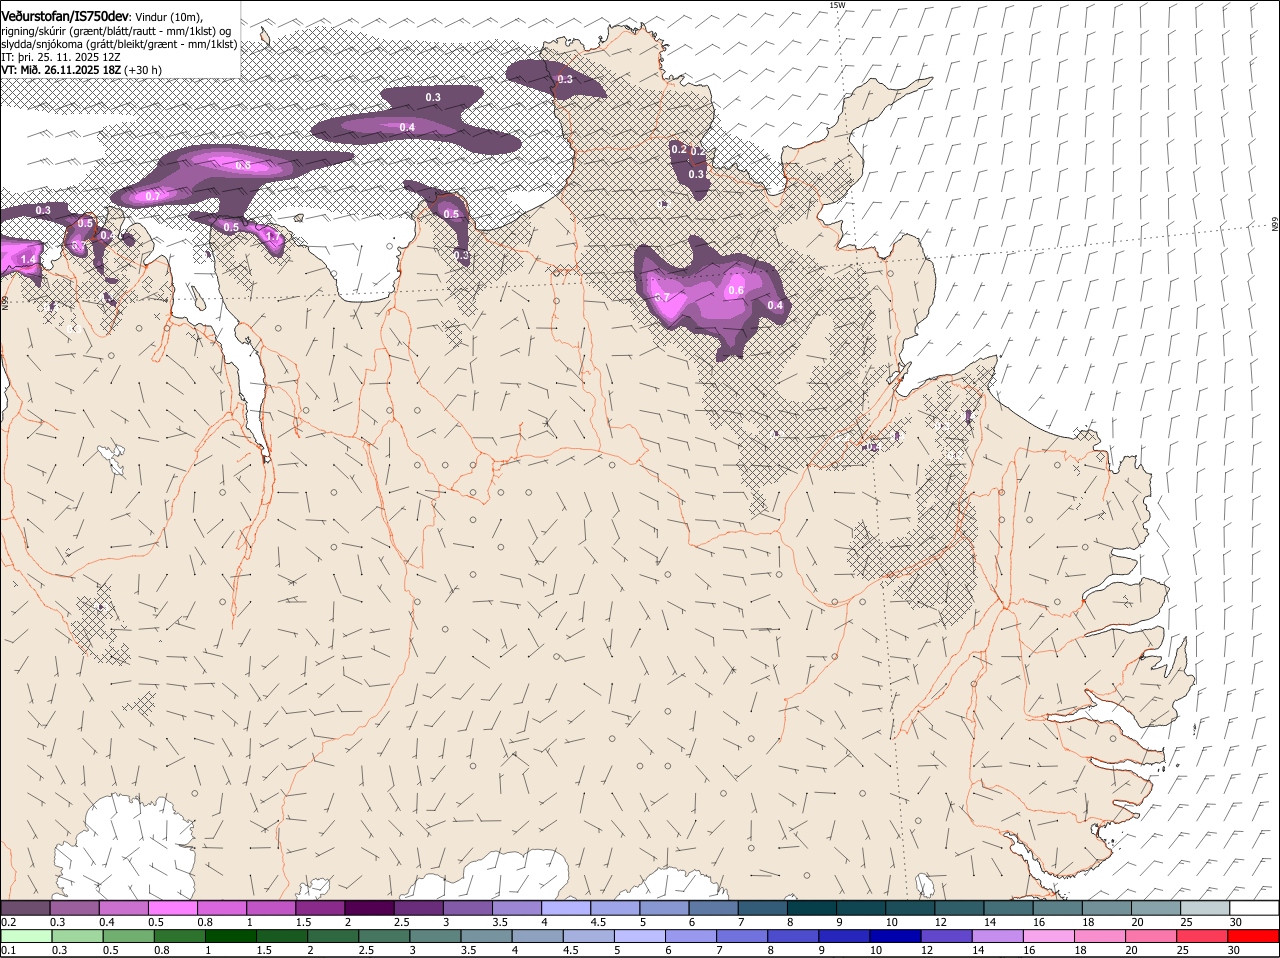The height and width of the screenshot is (958, 1280).
Task: Select the bright red lower swatch after 30
Action: [1254, 936]
